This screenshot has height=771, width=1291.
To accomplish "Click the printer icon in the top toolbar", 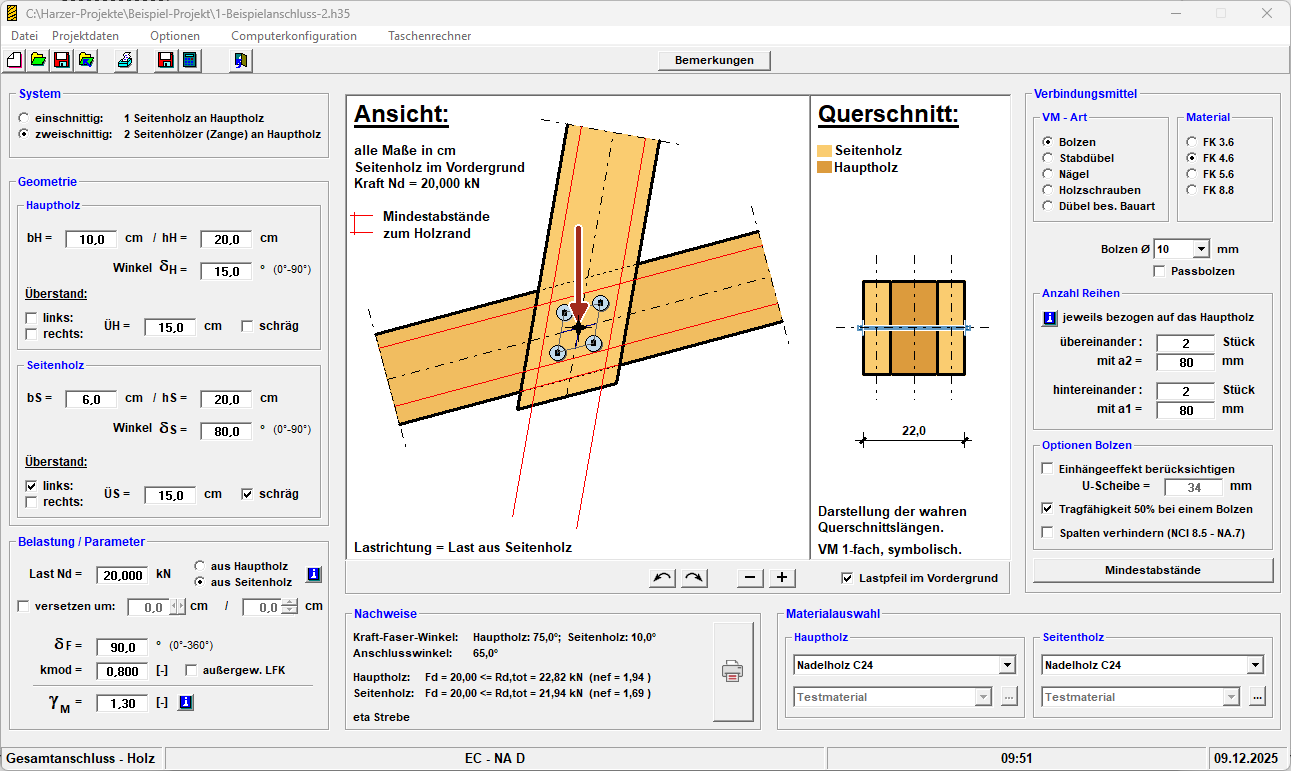I will (125, 60).
